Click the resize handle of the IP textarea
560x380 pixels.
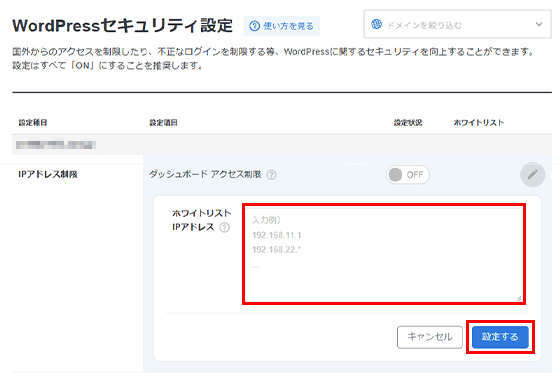pos(519,298)
